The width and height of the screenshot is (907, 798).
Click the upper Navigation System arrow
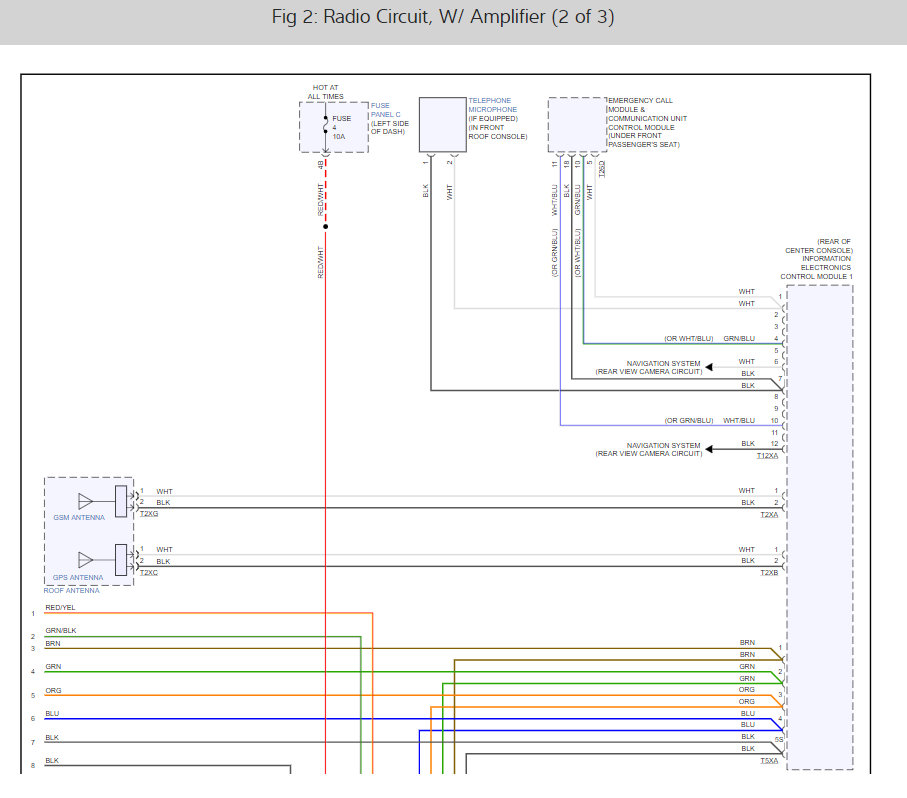coord(709,367)
